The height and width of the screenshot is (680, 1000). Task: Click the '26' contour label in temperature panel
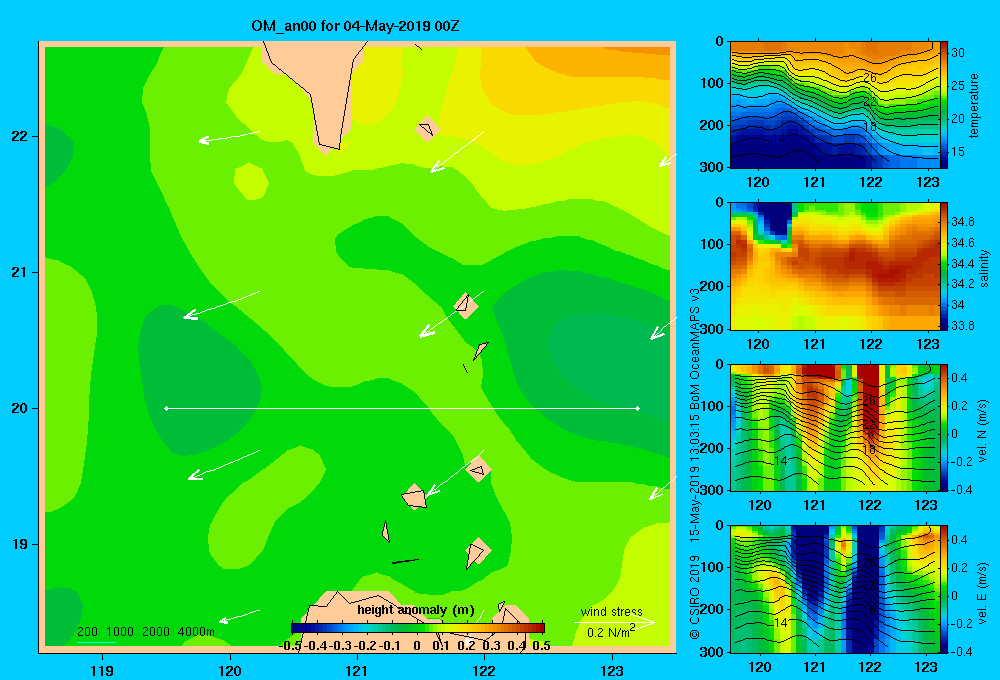pos(869,77)
